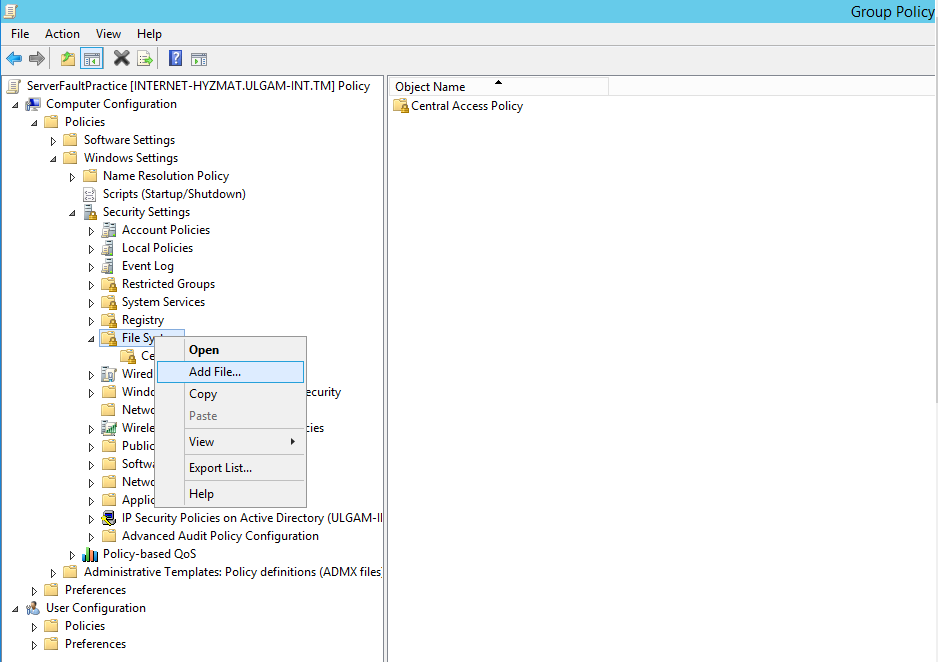Select the ServerFaultPractice root policy node
The image size is (938, 662).
(x=198, y=86)
